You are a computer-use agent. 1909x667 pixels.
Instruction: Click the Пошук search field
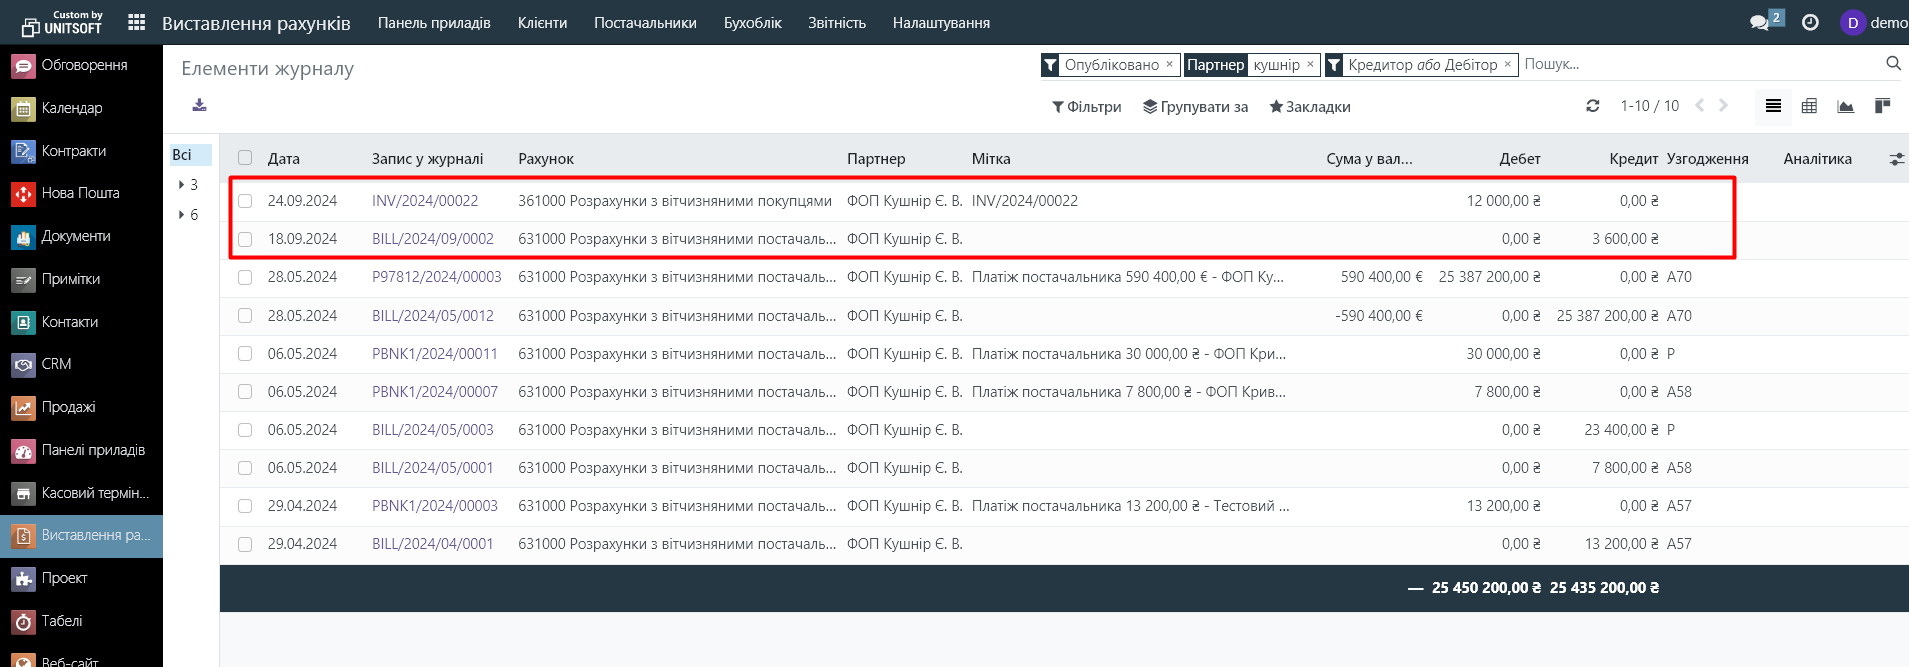click(x=1700, y=64)
